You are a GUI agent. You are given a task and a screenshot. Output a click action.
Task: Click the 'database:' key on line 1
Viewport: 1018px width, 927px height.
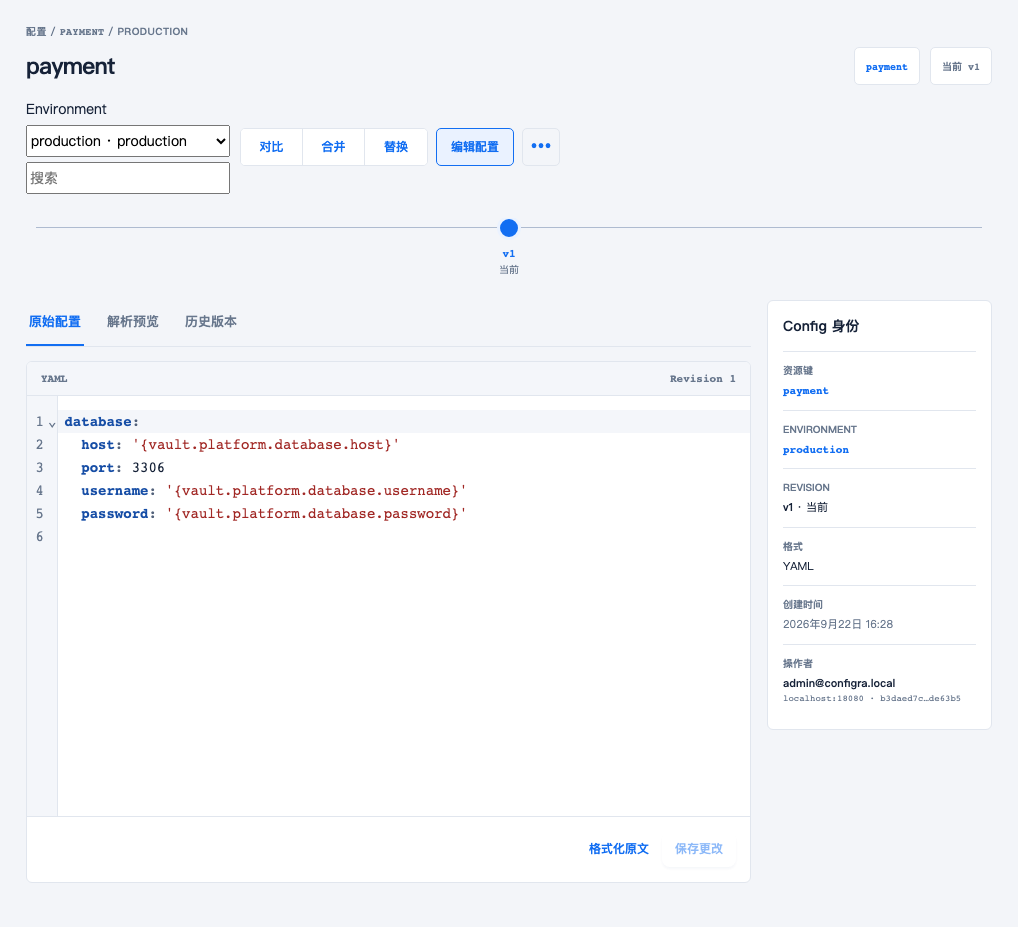click(101, 422)
